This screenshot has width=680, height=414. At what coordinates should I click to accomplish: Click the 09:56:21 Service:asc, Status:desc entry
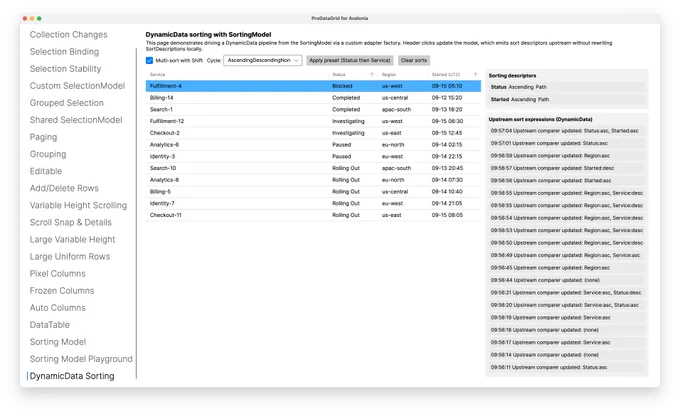coord(566,293)
